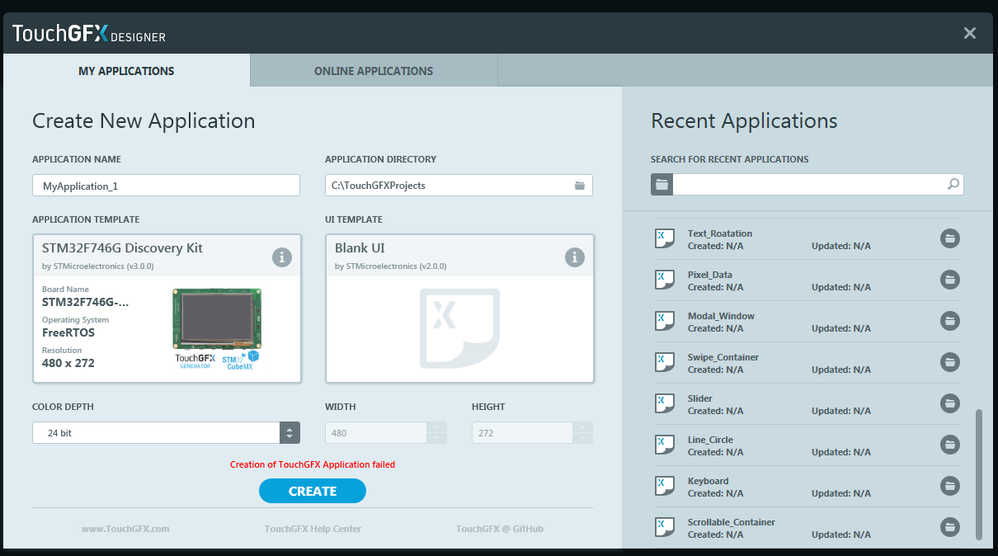Open info for STM32F746G Discovery Kit template
998x556 pixels.
pyautogui.click(x=282, y=258)
